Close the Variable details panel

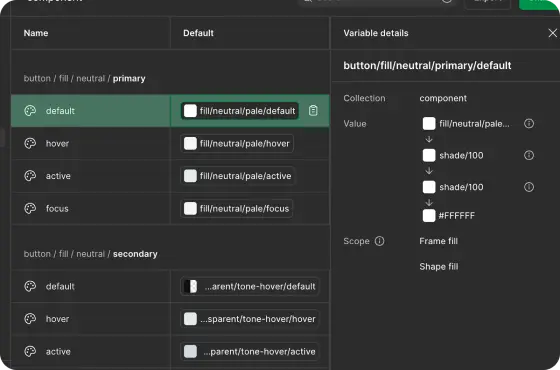552,33
